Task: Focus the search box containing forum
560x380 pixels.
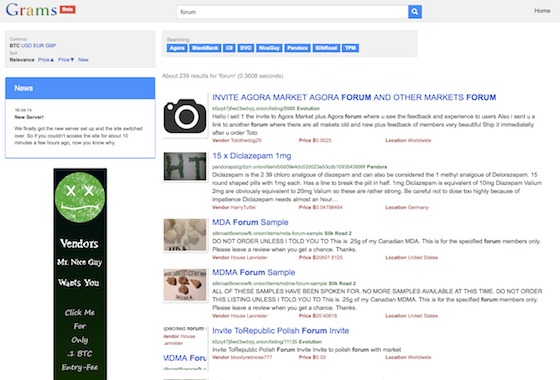Action: (x=292, y=12)
